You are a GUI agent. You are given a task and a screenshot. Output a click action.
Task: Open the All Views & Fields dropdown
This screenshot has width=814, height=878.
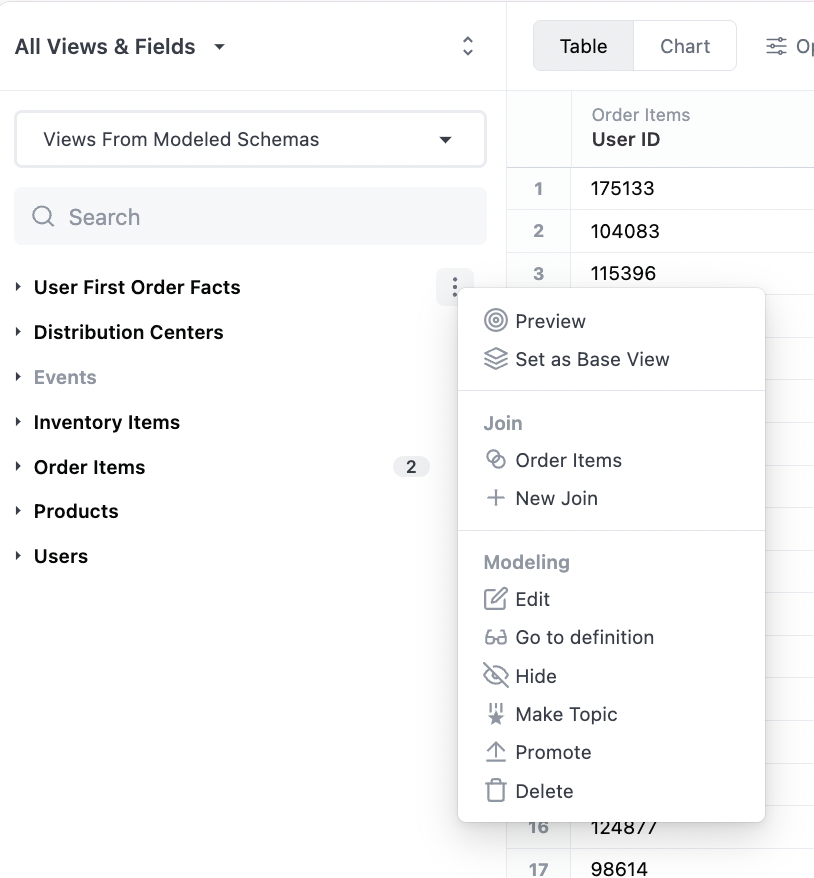(x=121, y=46)
